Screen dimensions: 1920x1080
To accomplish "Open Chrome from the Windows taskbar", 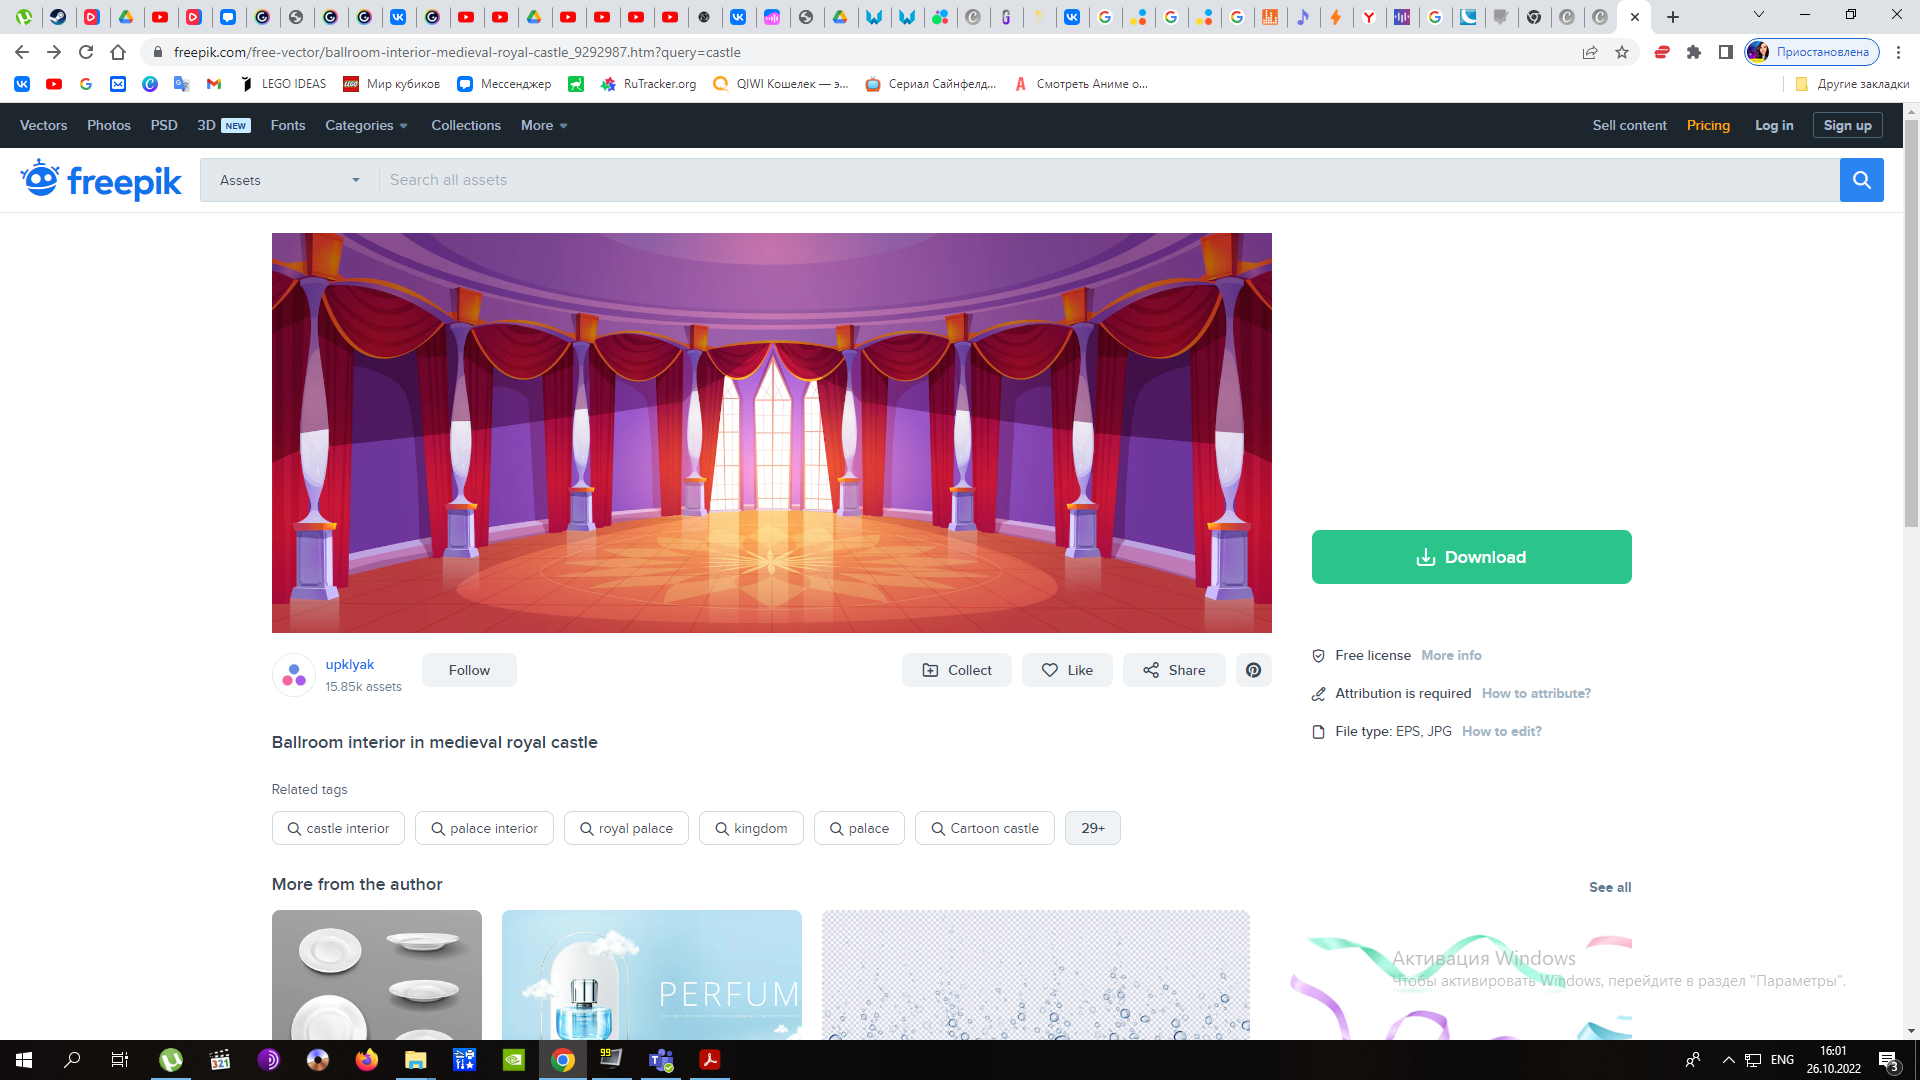I will click(x=563, y=1060).
